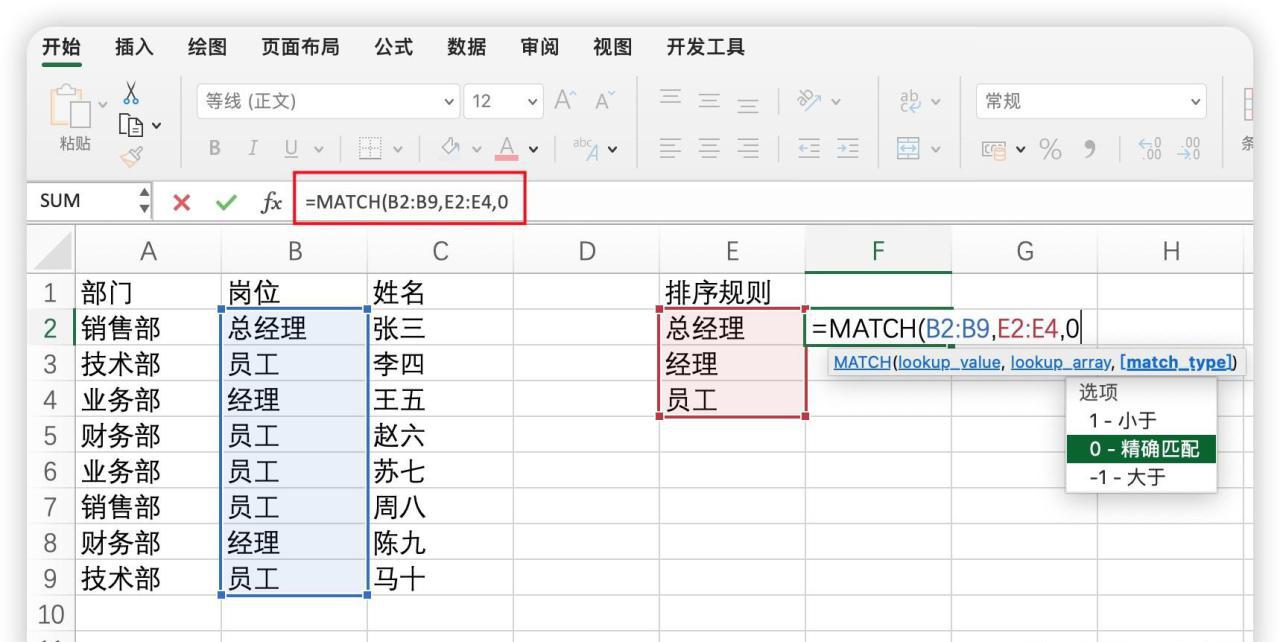Switch to the 开始 tab
Viewport: 1280px width, 642px height.
point(64,47)
